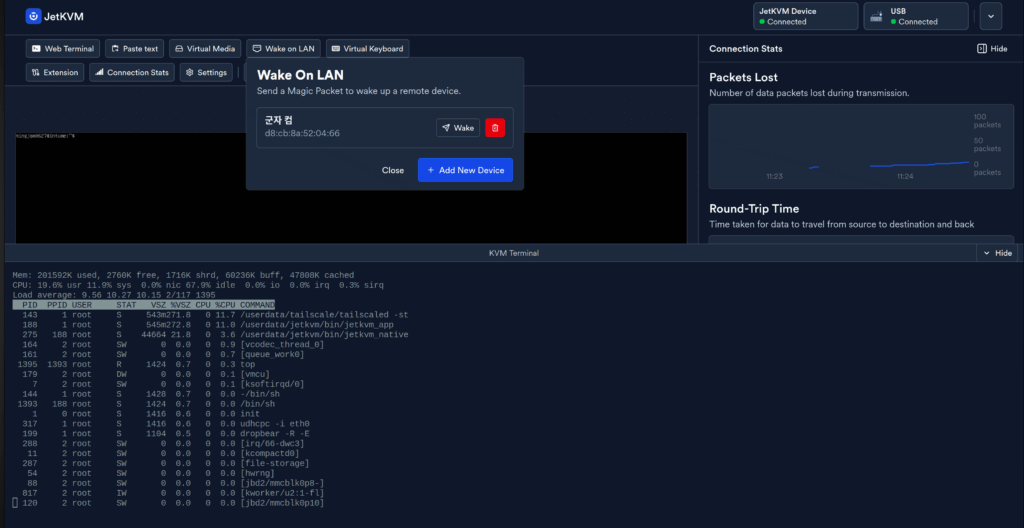This screenshot has width=1024, height=528.
Task: Click the [vcodec_thread_0] process row
Action: tap(168, 344)
